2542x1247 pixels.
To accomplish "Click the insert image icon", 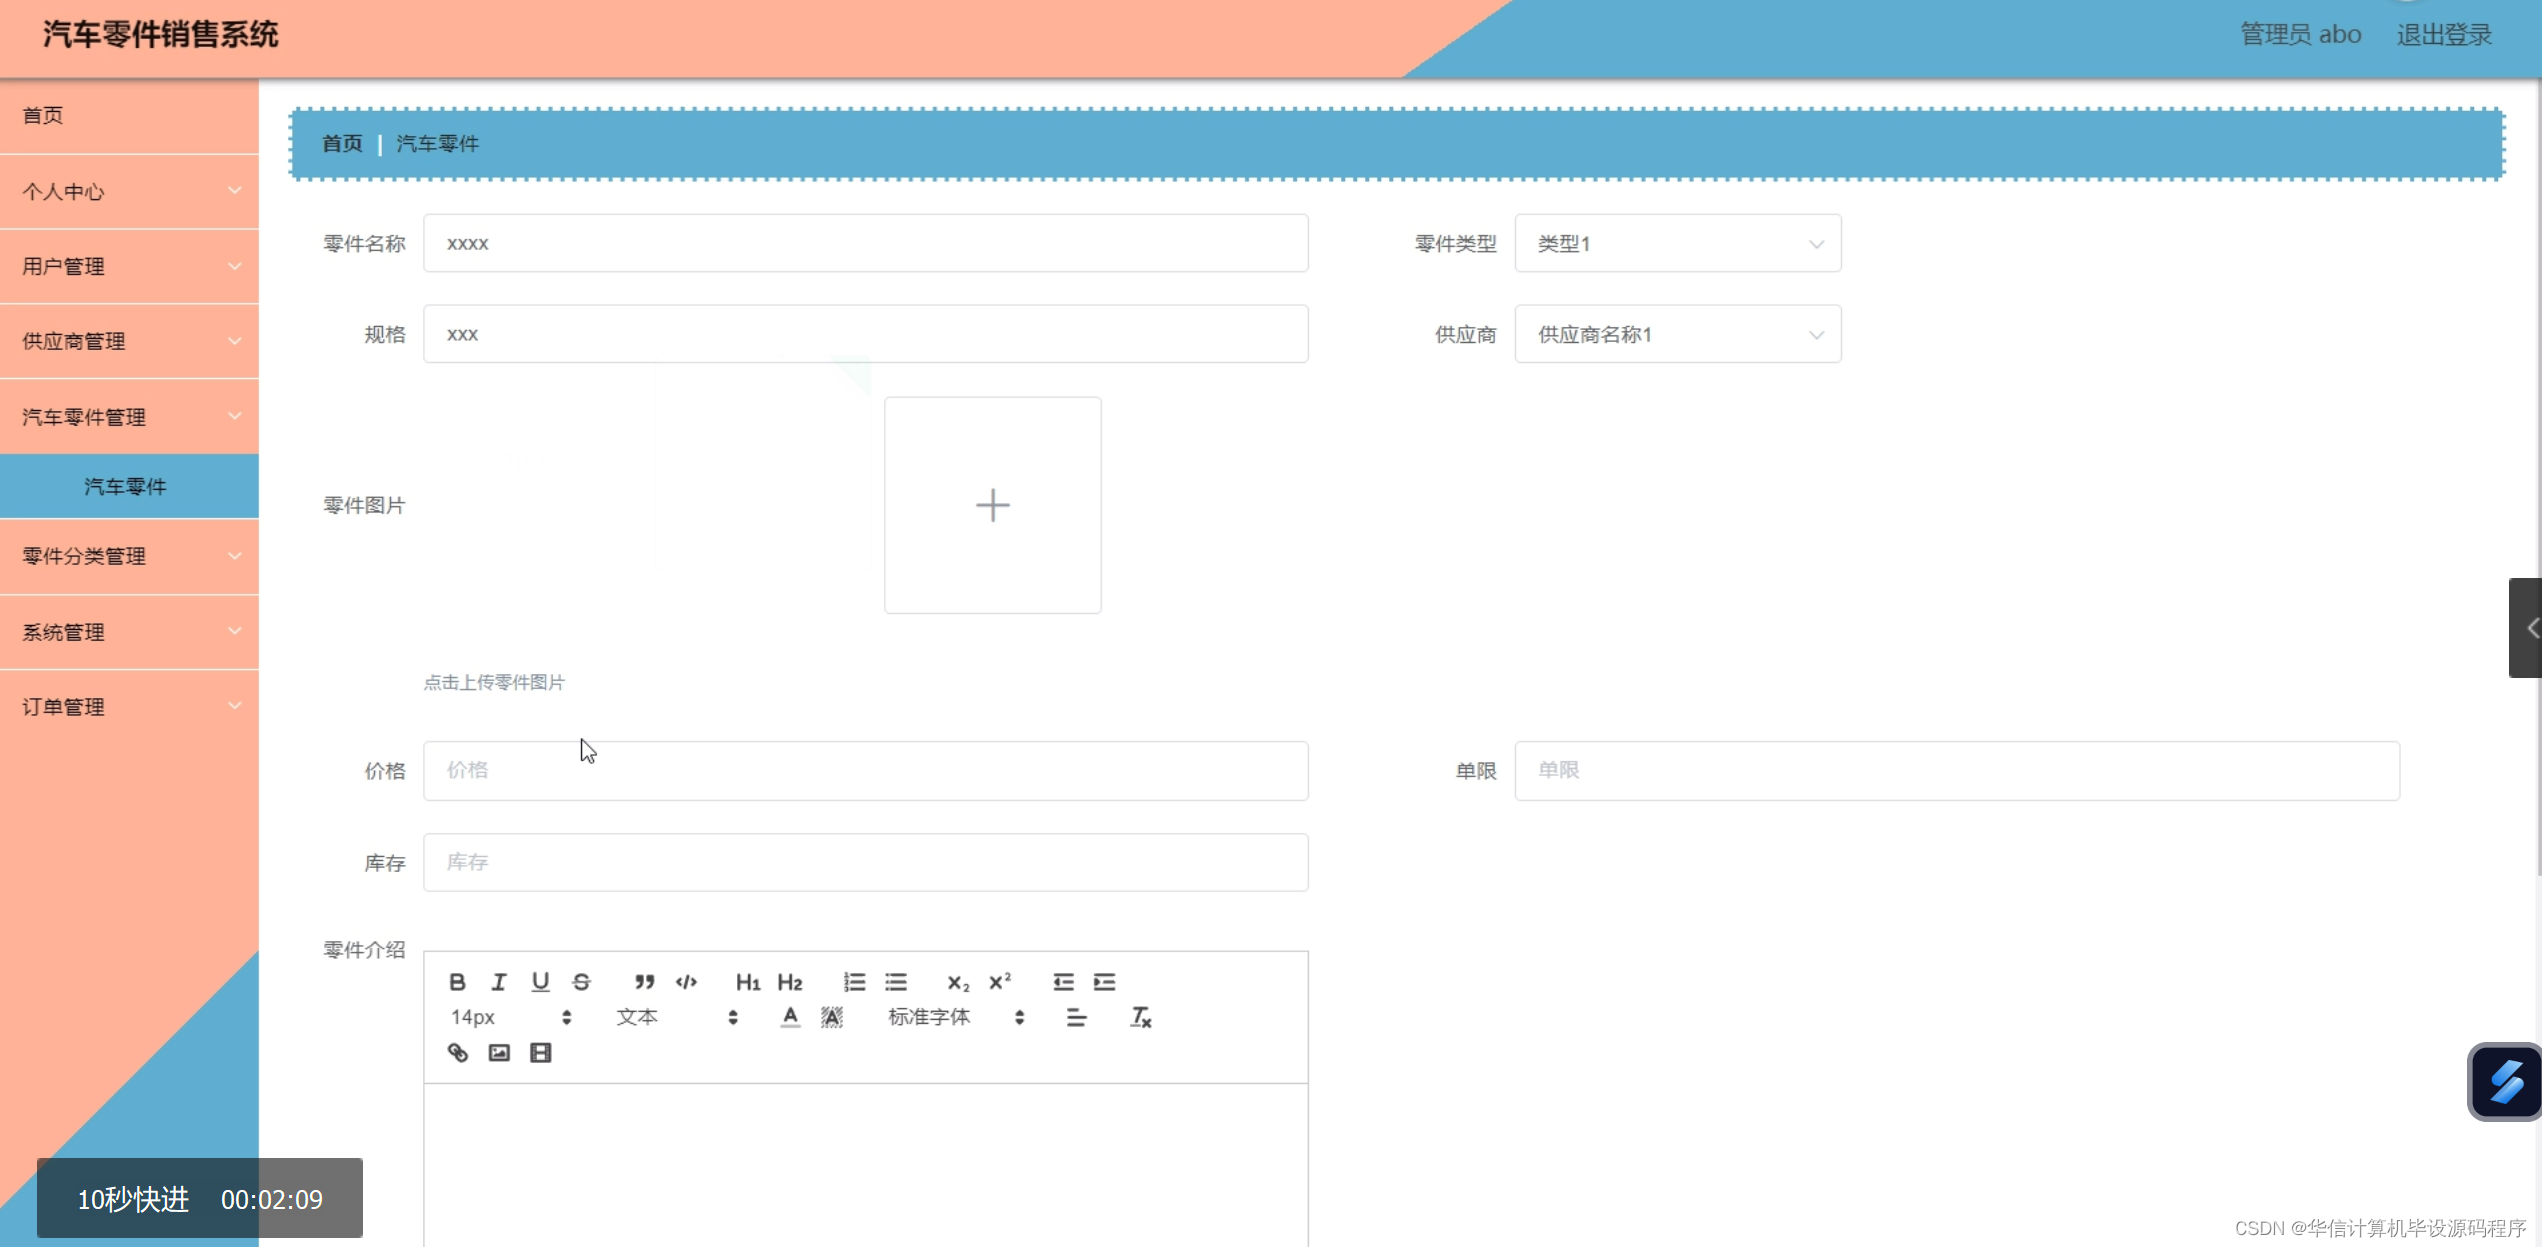I will pos(499,1053).
